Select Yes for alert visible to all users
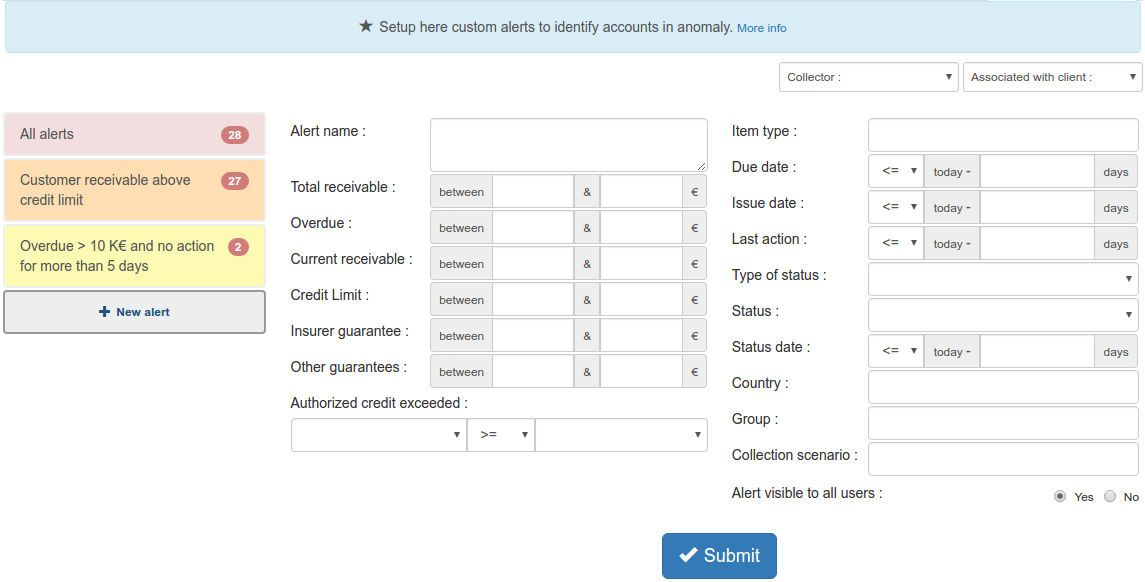1145x582 pixels. [1060, 496]
